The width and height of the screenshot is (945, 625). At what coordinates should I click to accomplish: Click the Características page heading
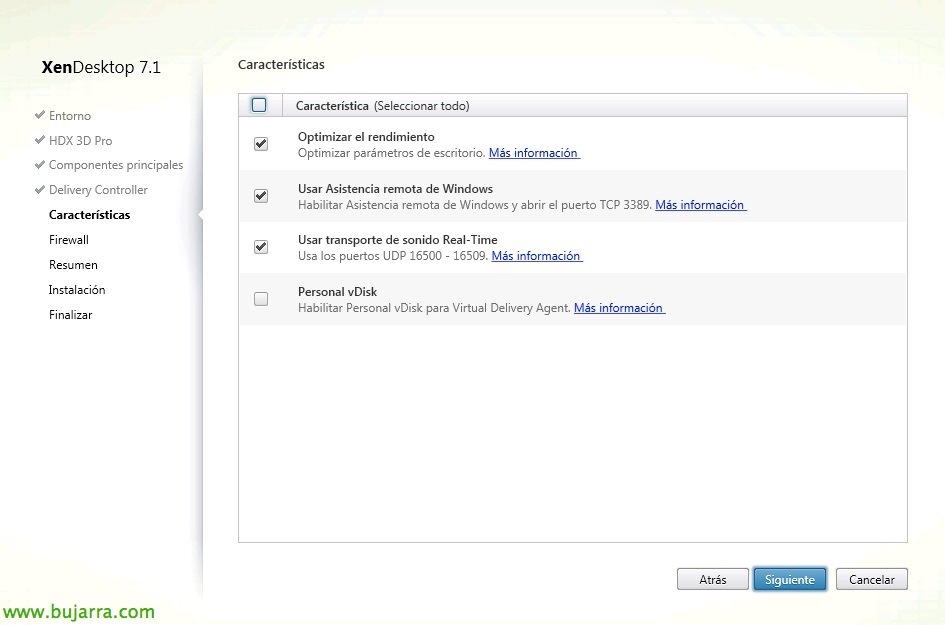[x=281, y=64]
